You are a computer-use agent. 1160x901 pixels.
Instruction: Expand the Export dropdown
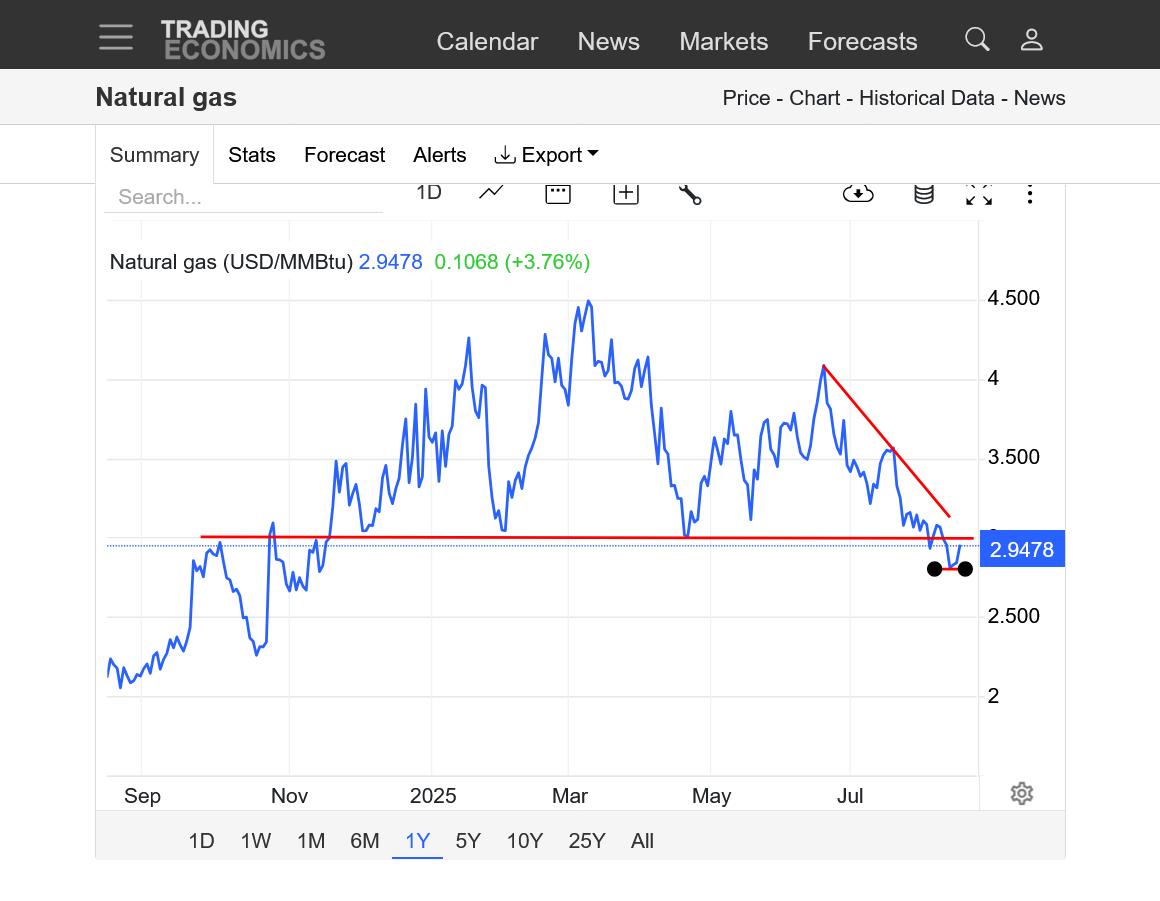[547, 155]
